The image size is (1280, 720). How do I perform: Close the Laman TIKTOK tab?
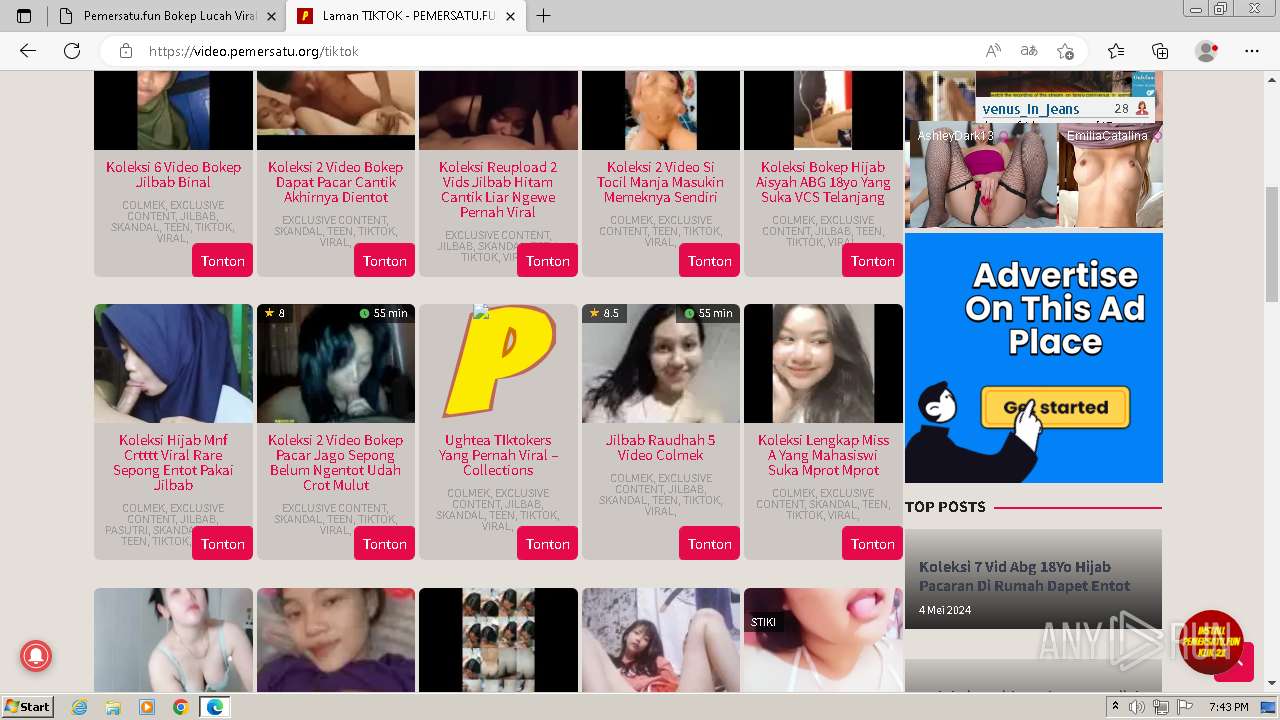click(x=510, y=16)
